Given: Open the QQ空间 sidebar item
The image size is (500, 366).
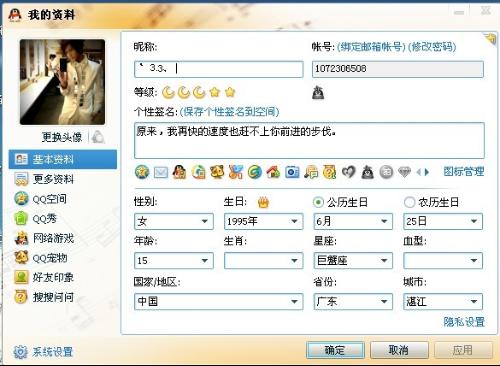Looking at the screenshot, I should click(63, 199).
